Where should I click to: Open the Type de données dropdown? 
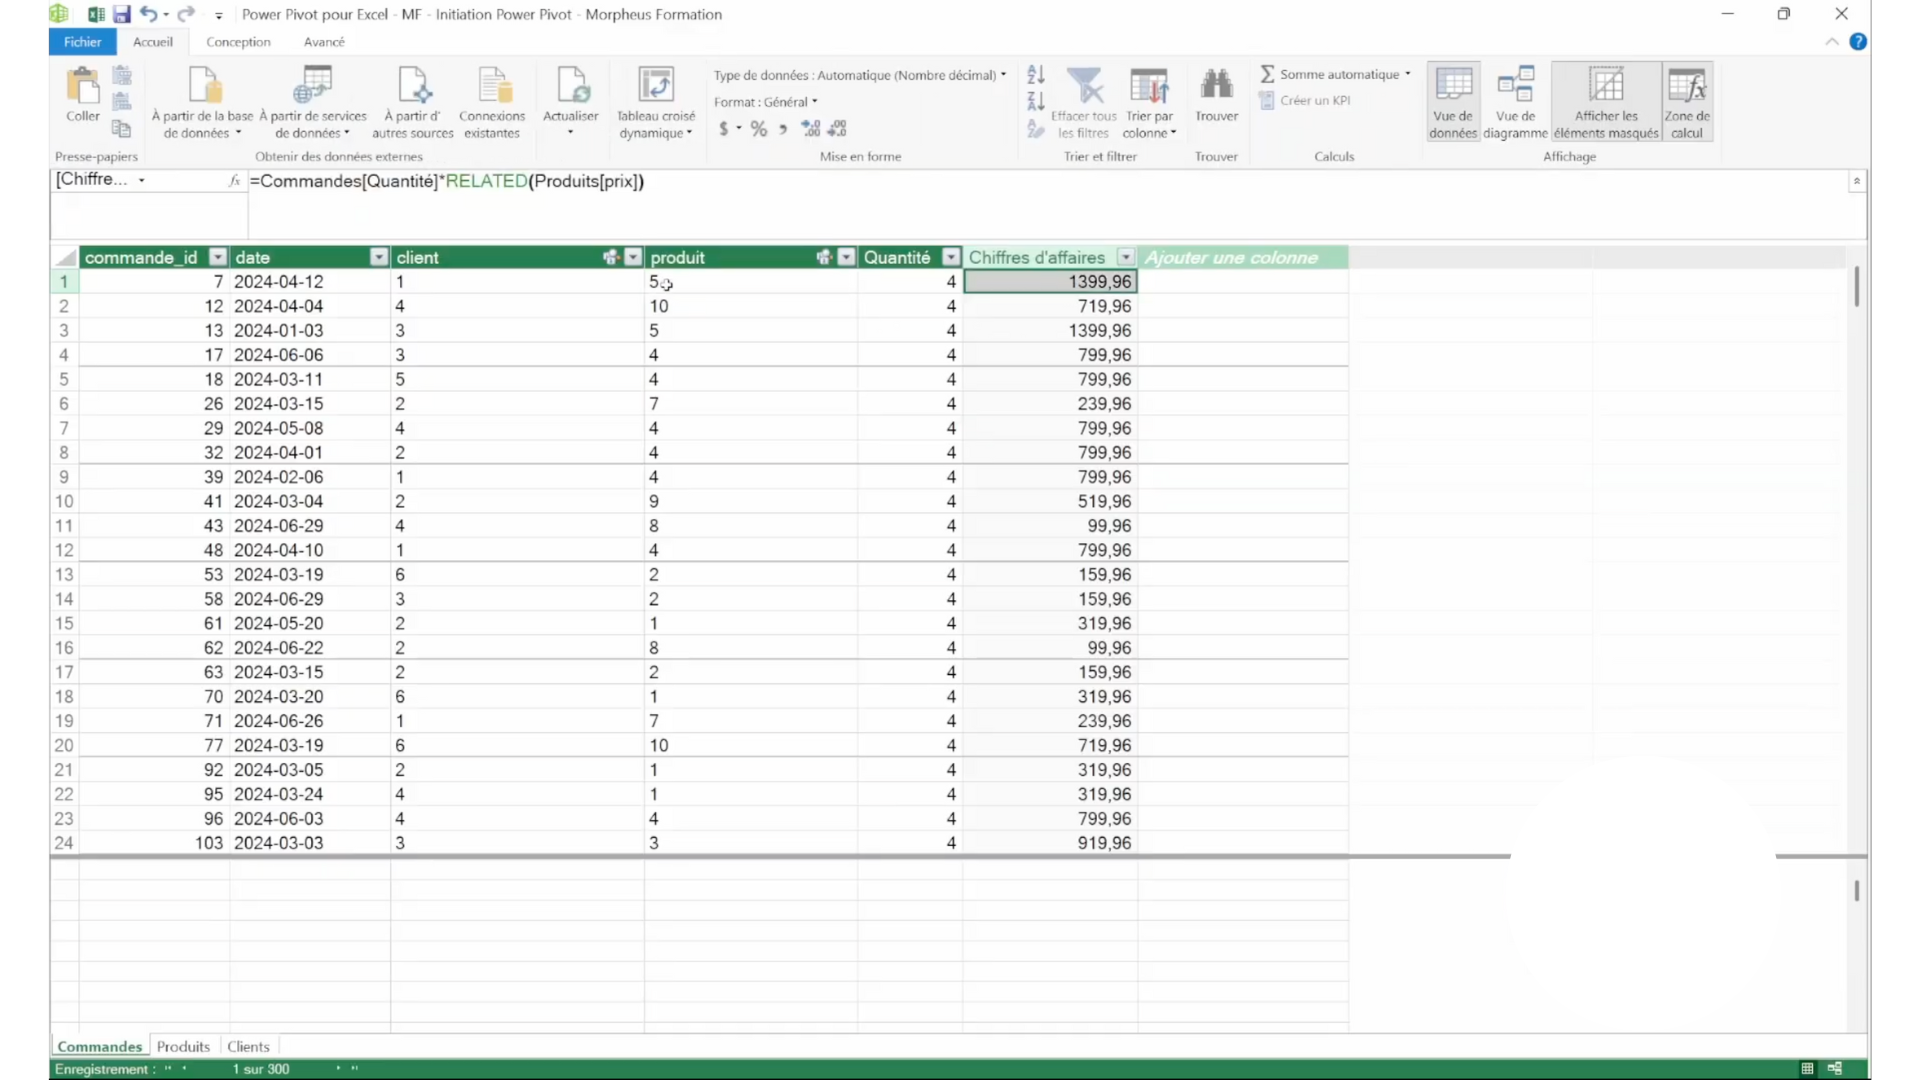[x=1003, y=74]
